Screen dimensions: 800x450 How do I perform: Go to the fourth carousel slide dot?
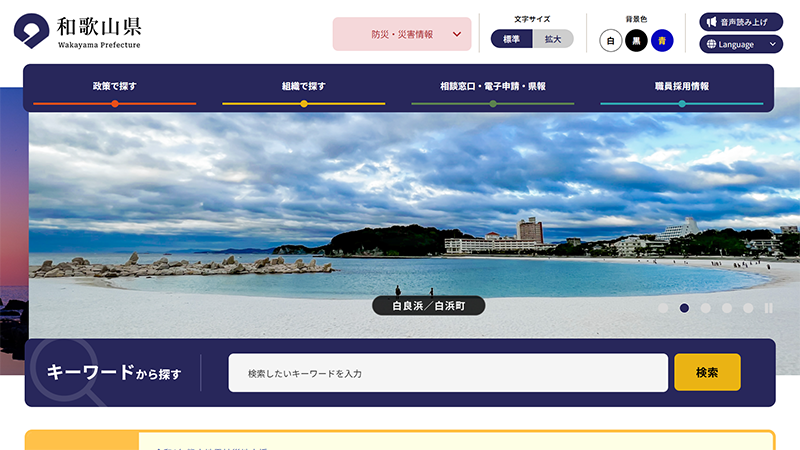(x=727, y=308)
